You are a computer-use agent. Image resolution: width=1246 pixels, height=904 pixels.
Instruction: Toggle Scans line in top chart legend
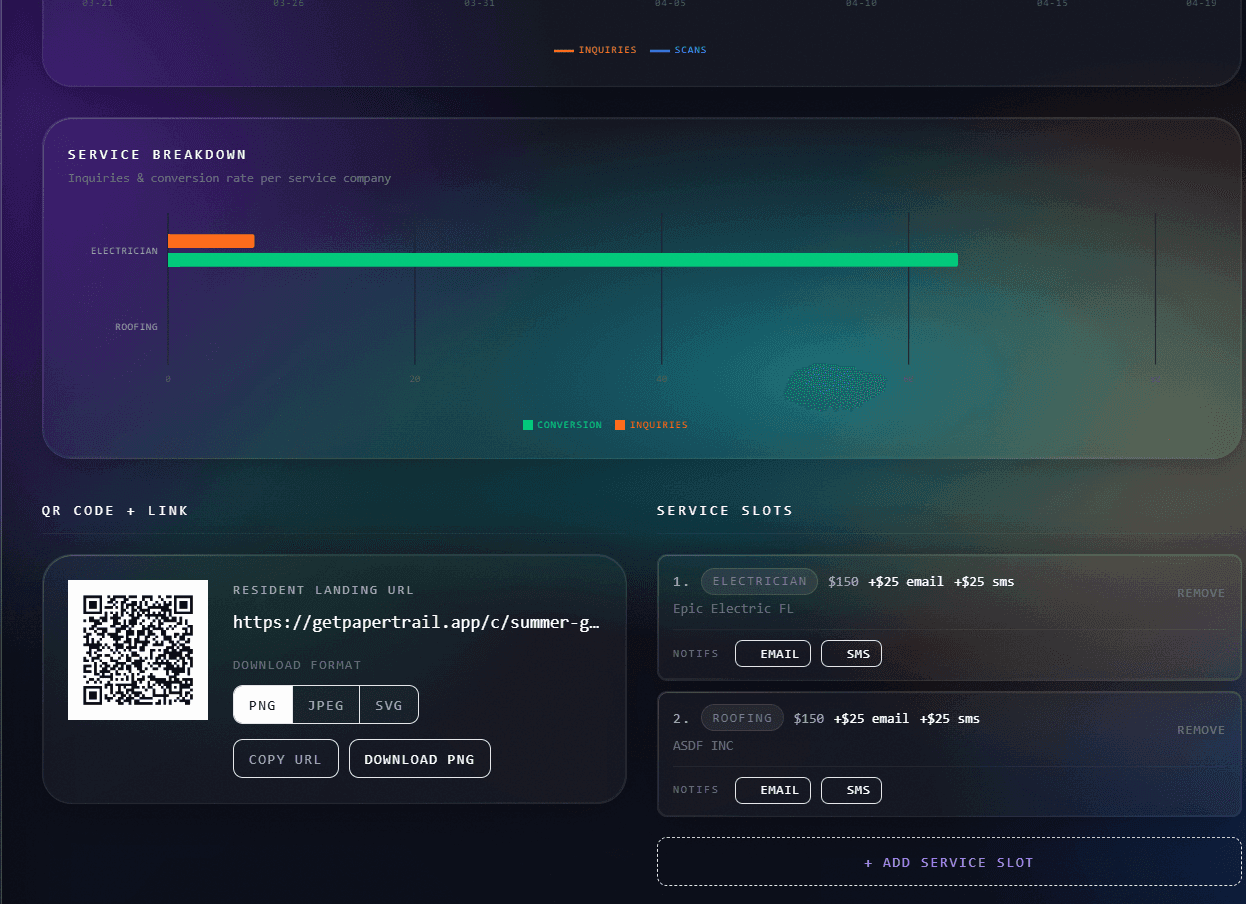coord(678,50)
